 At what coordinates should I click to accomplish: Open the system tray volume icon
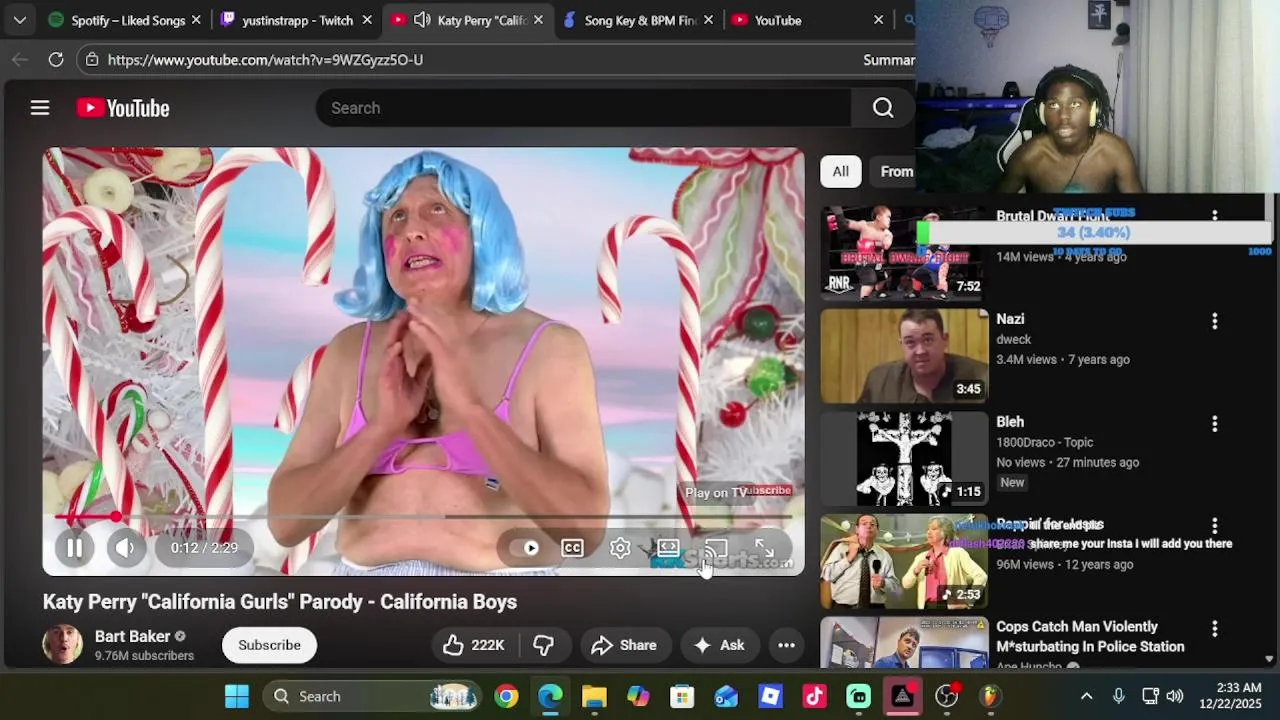pyautogui.click(x=1175, y=696)
